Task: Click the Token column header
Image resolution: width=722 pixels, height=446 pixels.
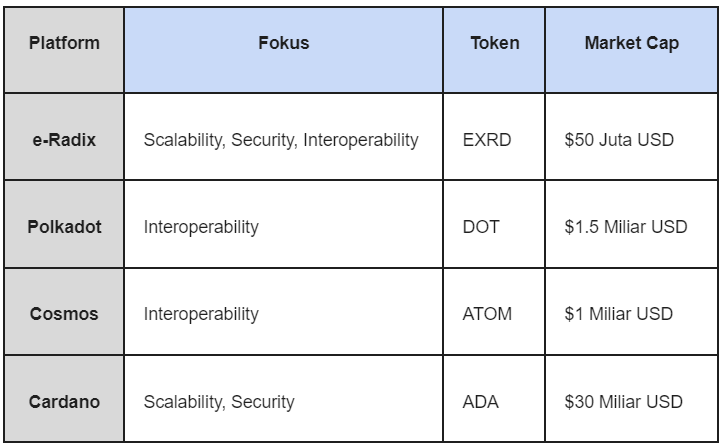Action: (x=494, y=50)
